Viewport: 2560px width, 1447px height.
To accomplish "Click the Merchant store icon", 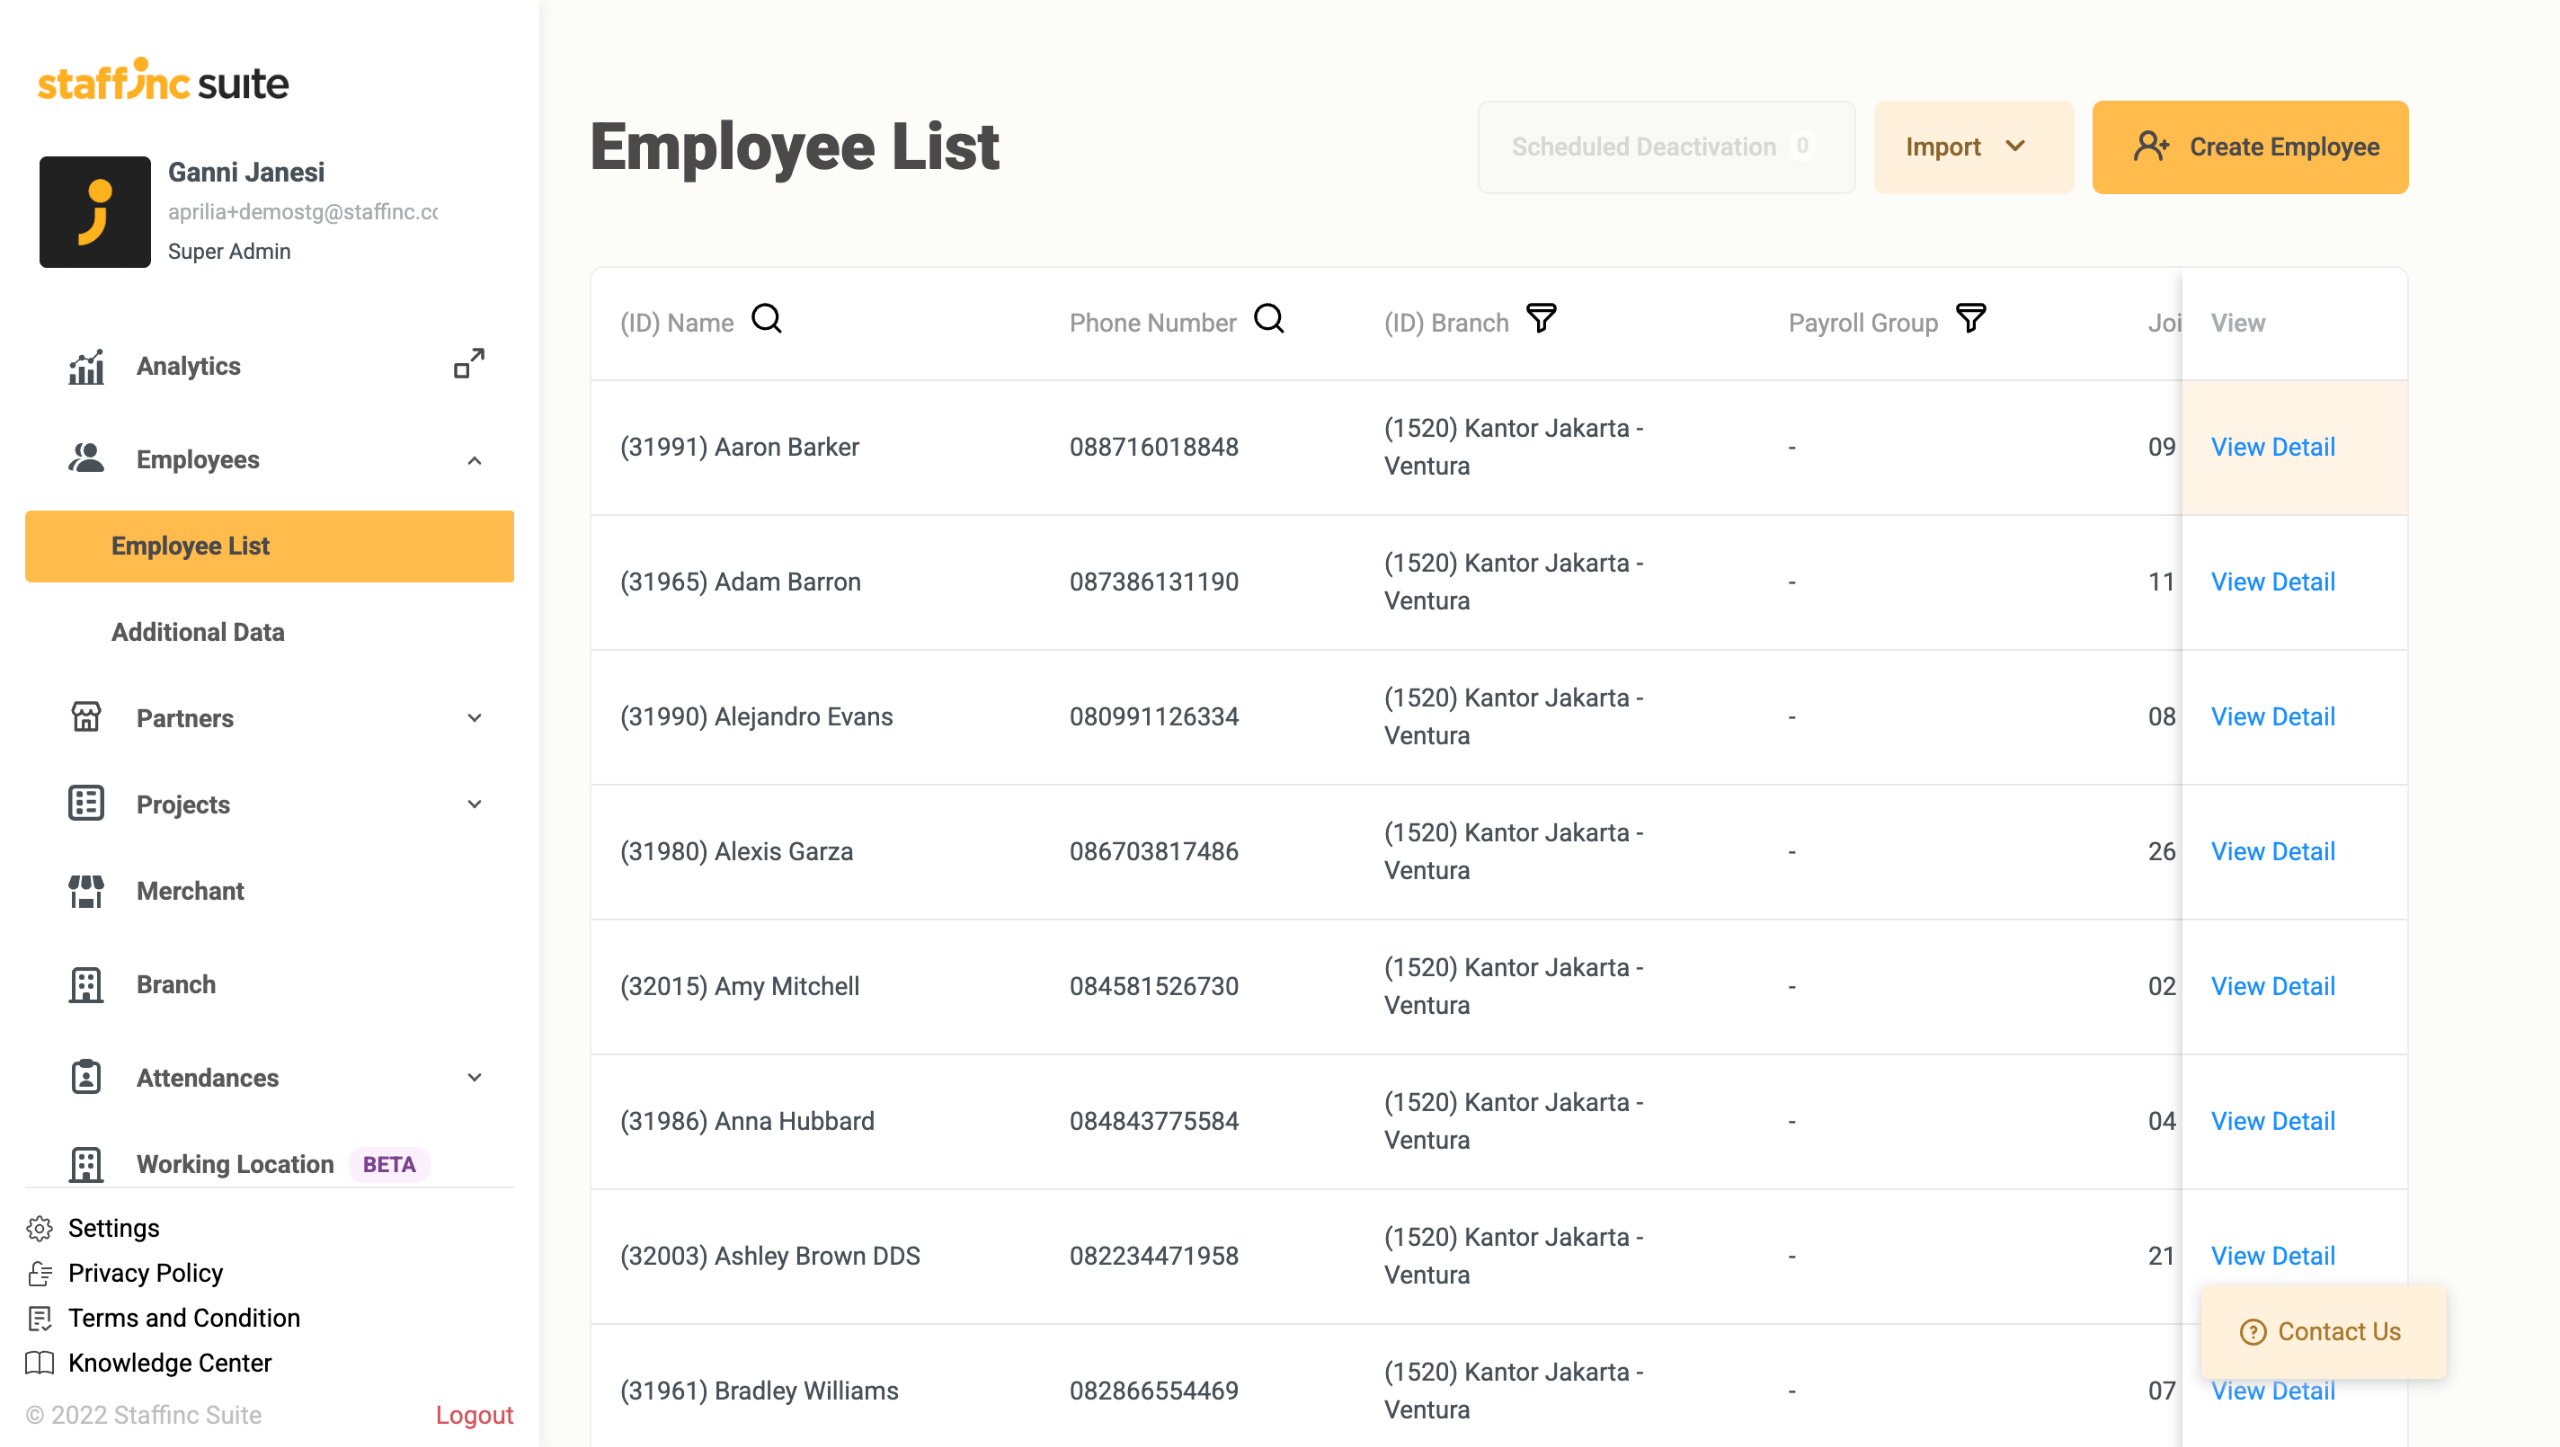I will 86,891.
